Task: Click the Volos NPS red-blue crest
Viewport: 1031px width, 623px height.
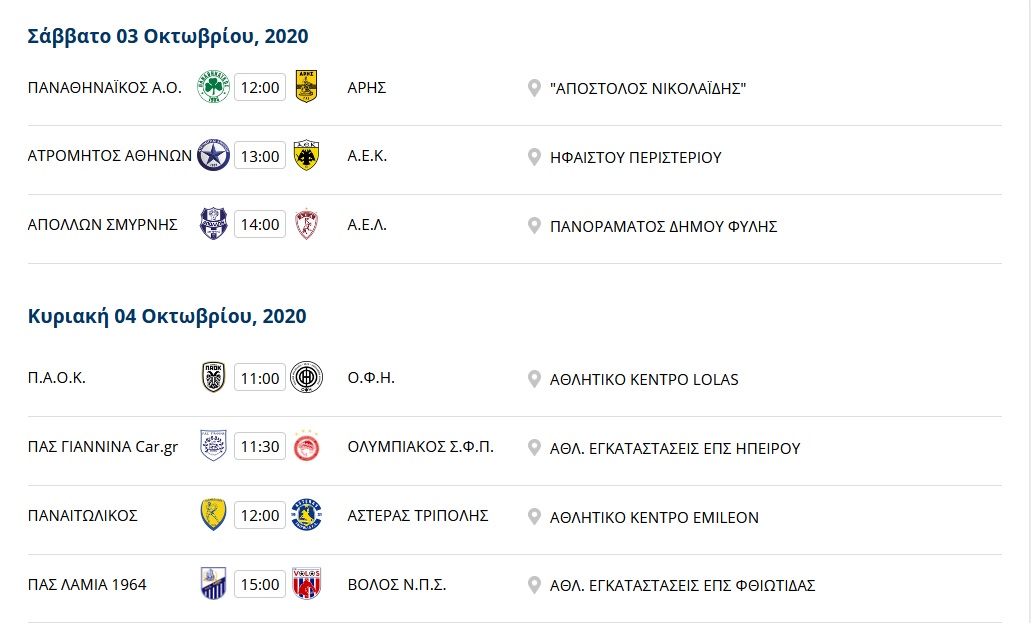Action: tap(306, 584)
